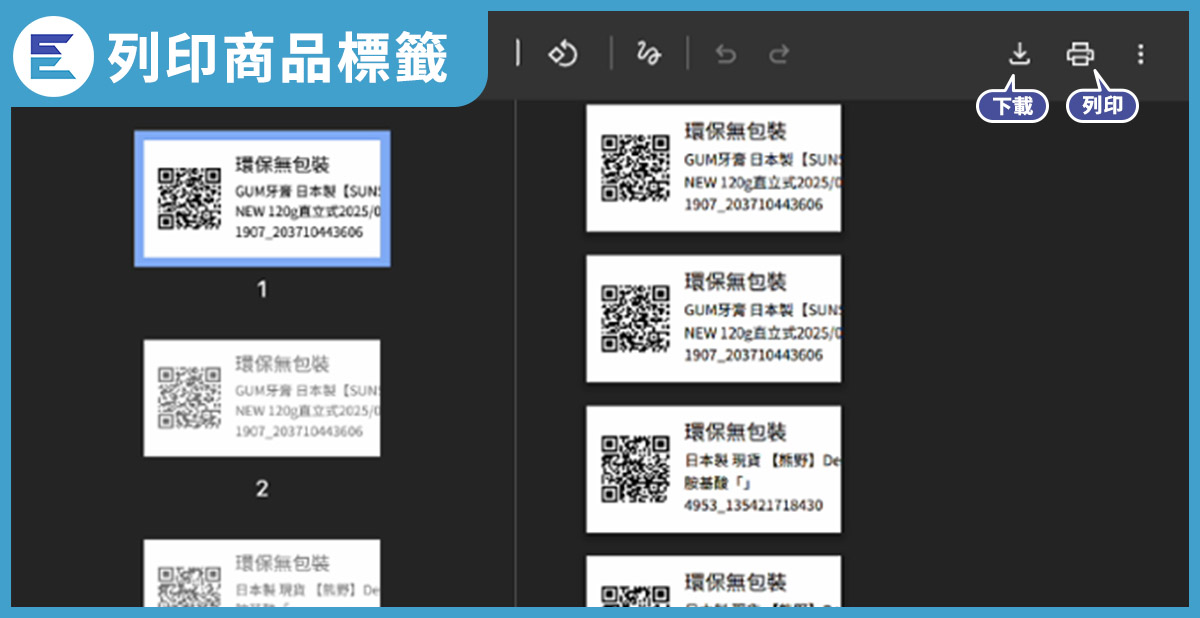
Task: Click the page number 1 below thumbnail
Action: 262,290
